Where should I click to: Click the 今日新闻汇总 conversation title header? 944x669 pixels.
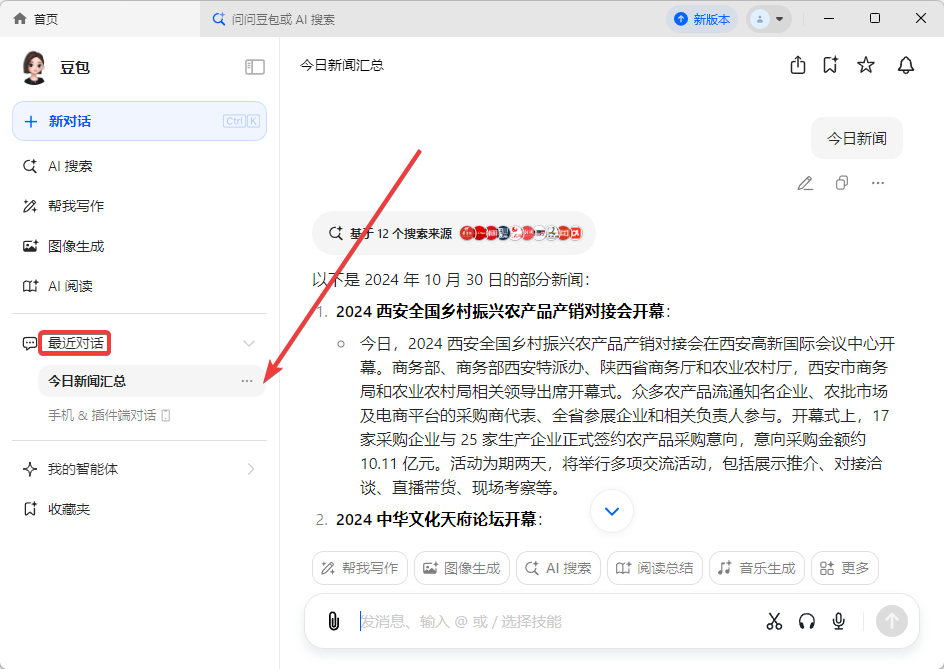tap(341, 65)
